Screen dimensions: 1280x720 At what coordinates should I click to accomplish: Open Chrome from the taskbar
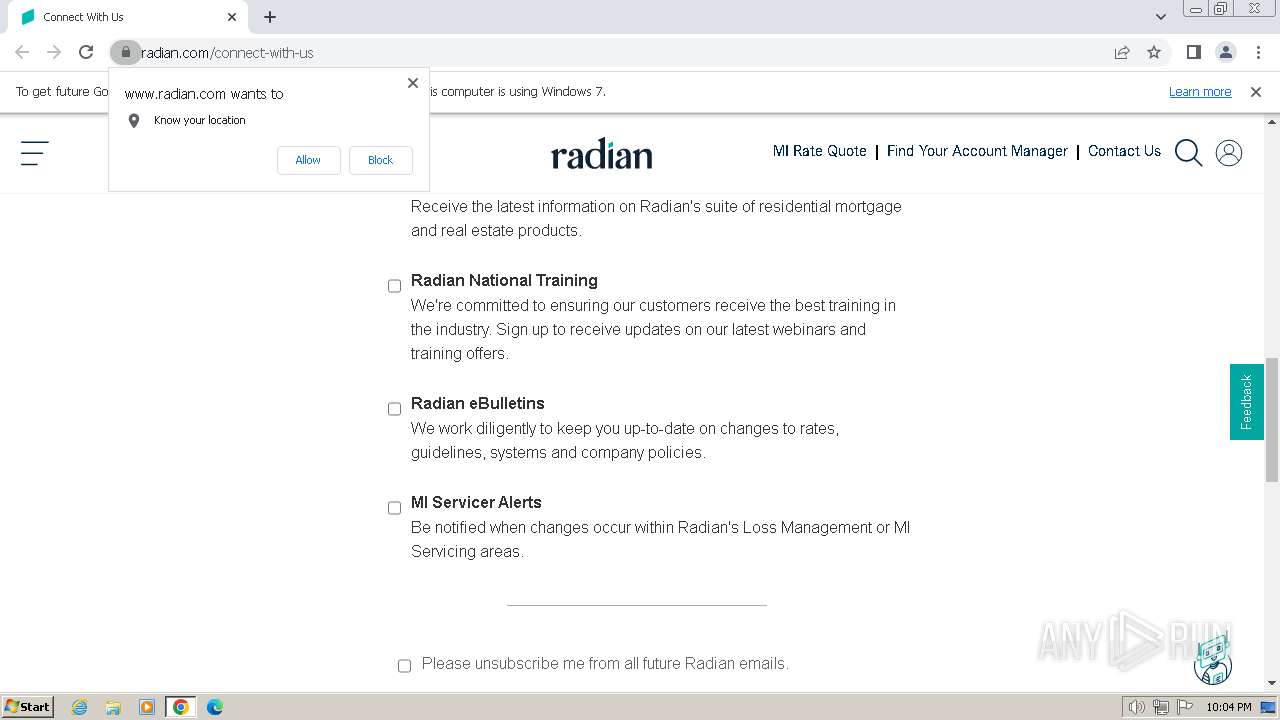181,707
